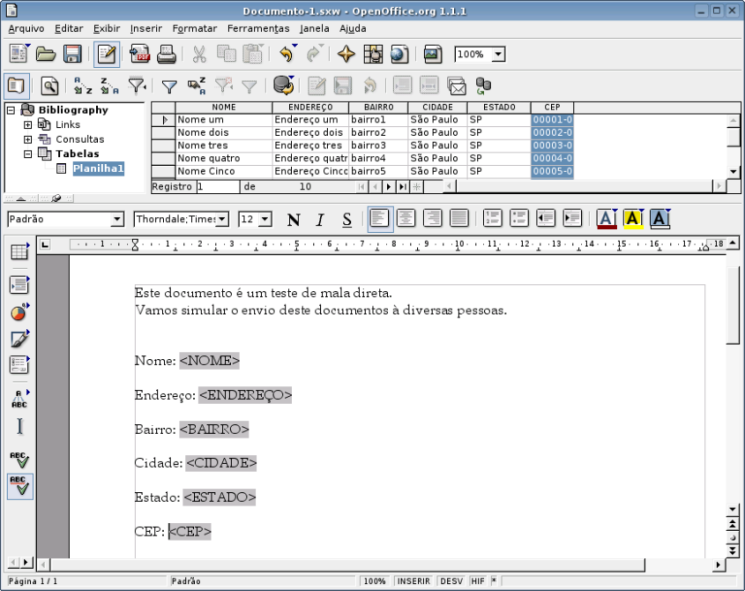Open the Editar menu

coord(69,29)
